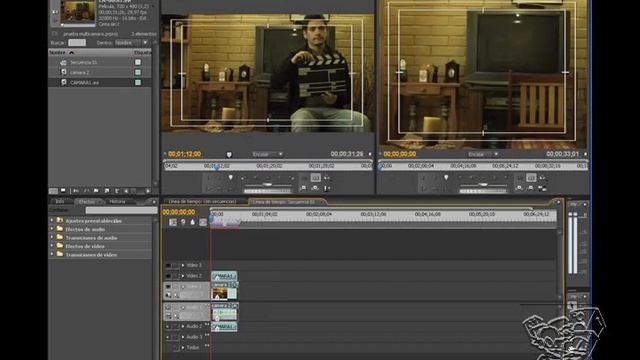Click sequence icon of Secuencia 01
The width and height of the screenshot is (640, 360).
pyautogui.click(x=63, y=62)
